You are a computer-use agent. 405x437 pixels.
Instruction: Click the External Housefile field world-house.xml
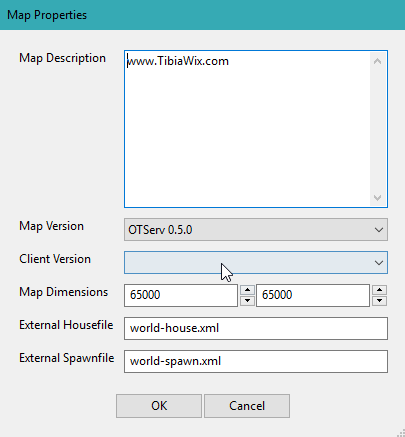tap(256, 328)
